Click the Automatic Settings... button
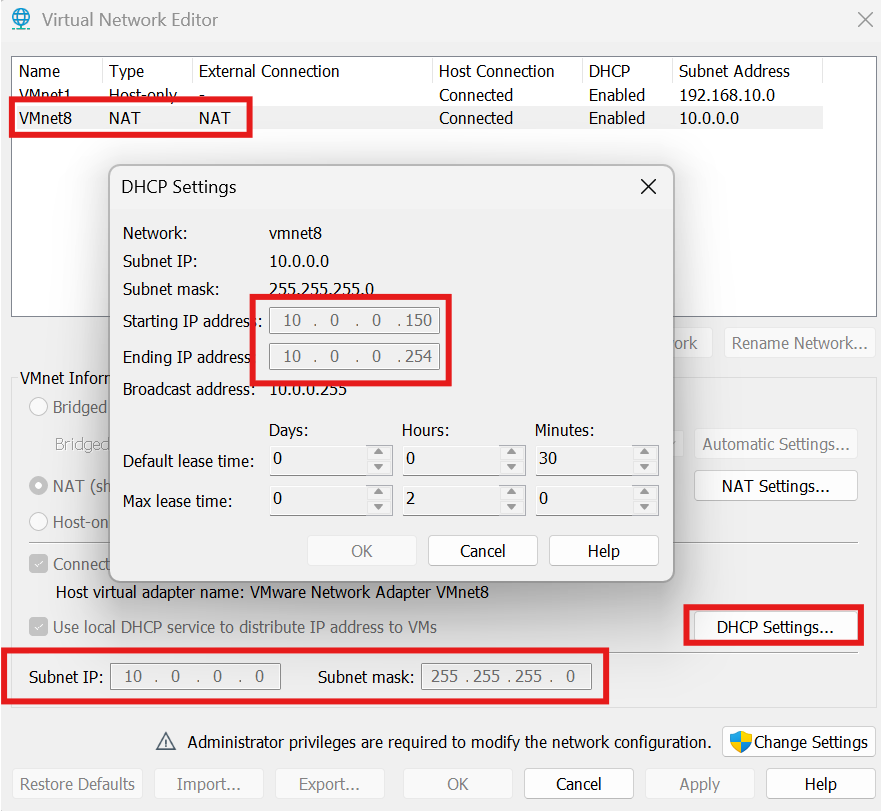This screenshot has height=811, width=881. [x=775, y=444]
